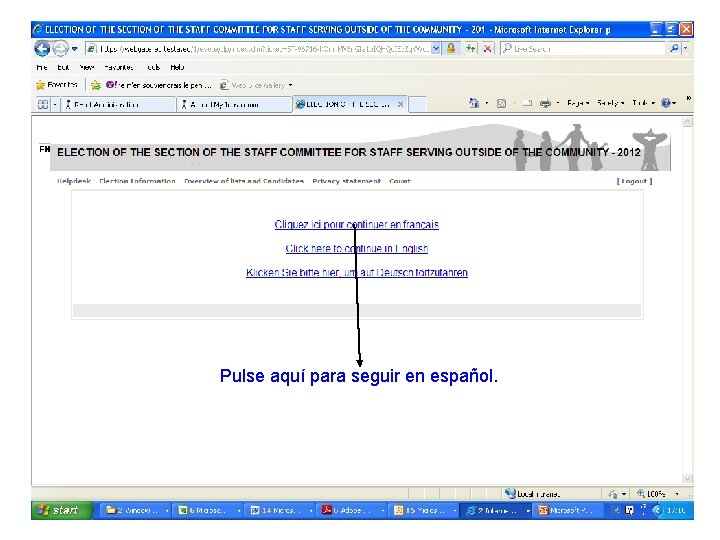Screen dimensions: 720x540
Task: Click the Home icon in command bar
Action: (474, 103)
